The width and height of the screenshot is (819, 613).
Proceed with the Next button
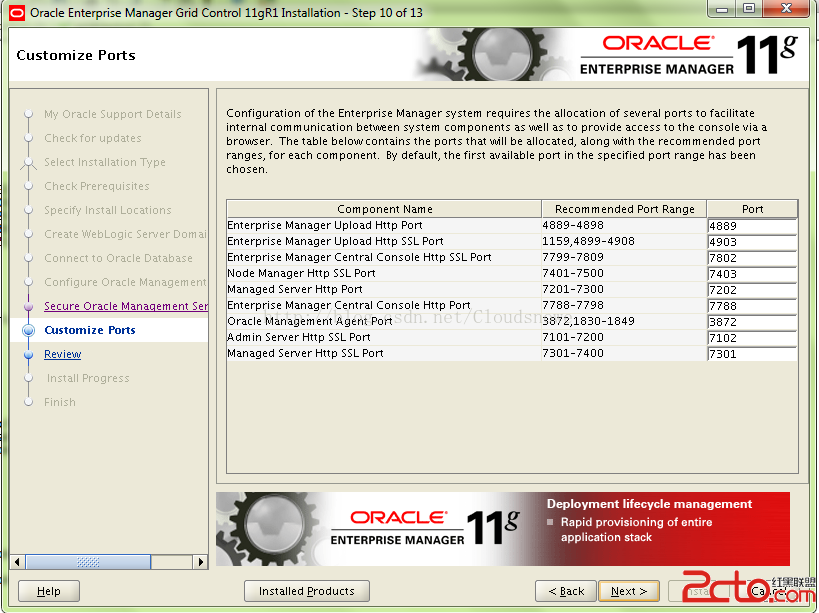(x=629, y=591)
